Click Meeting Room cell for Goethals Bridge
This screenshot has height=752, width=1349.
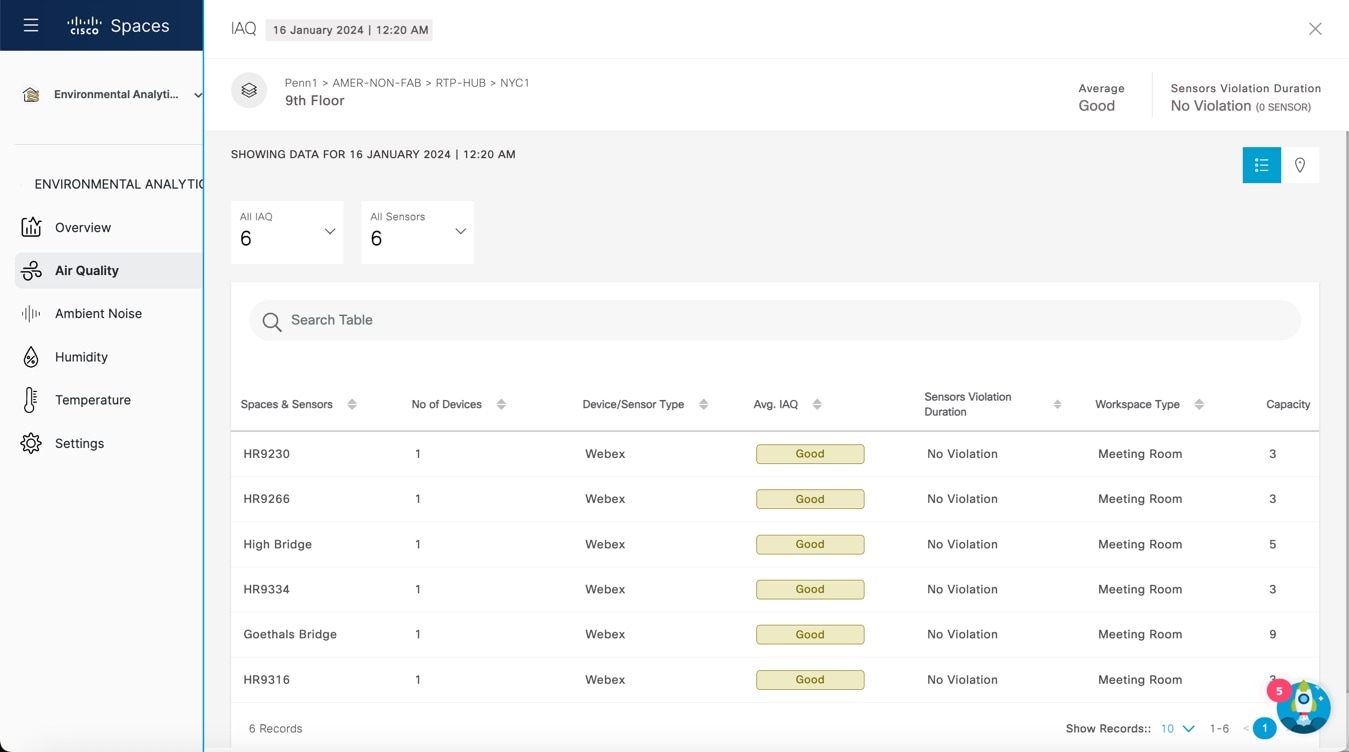(x=1140, y=634)
